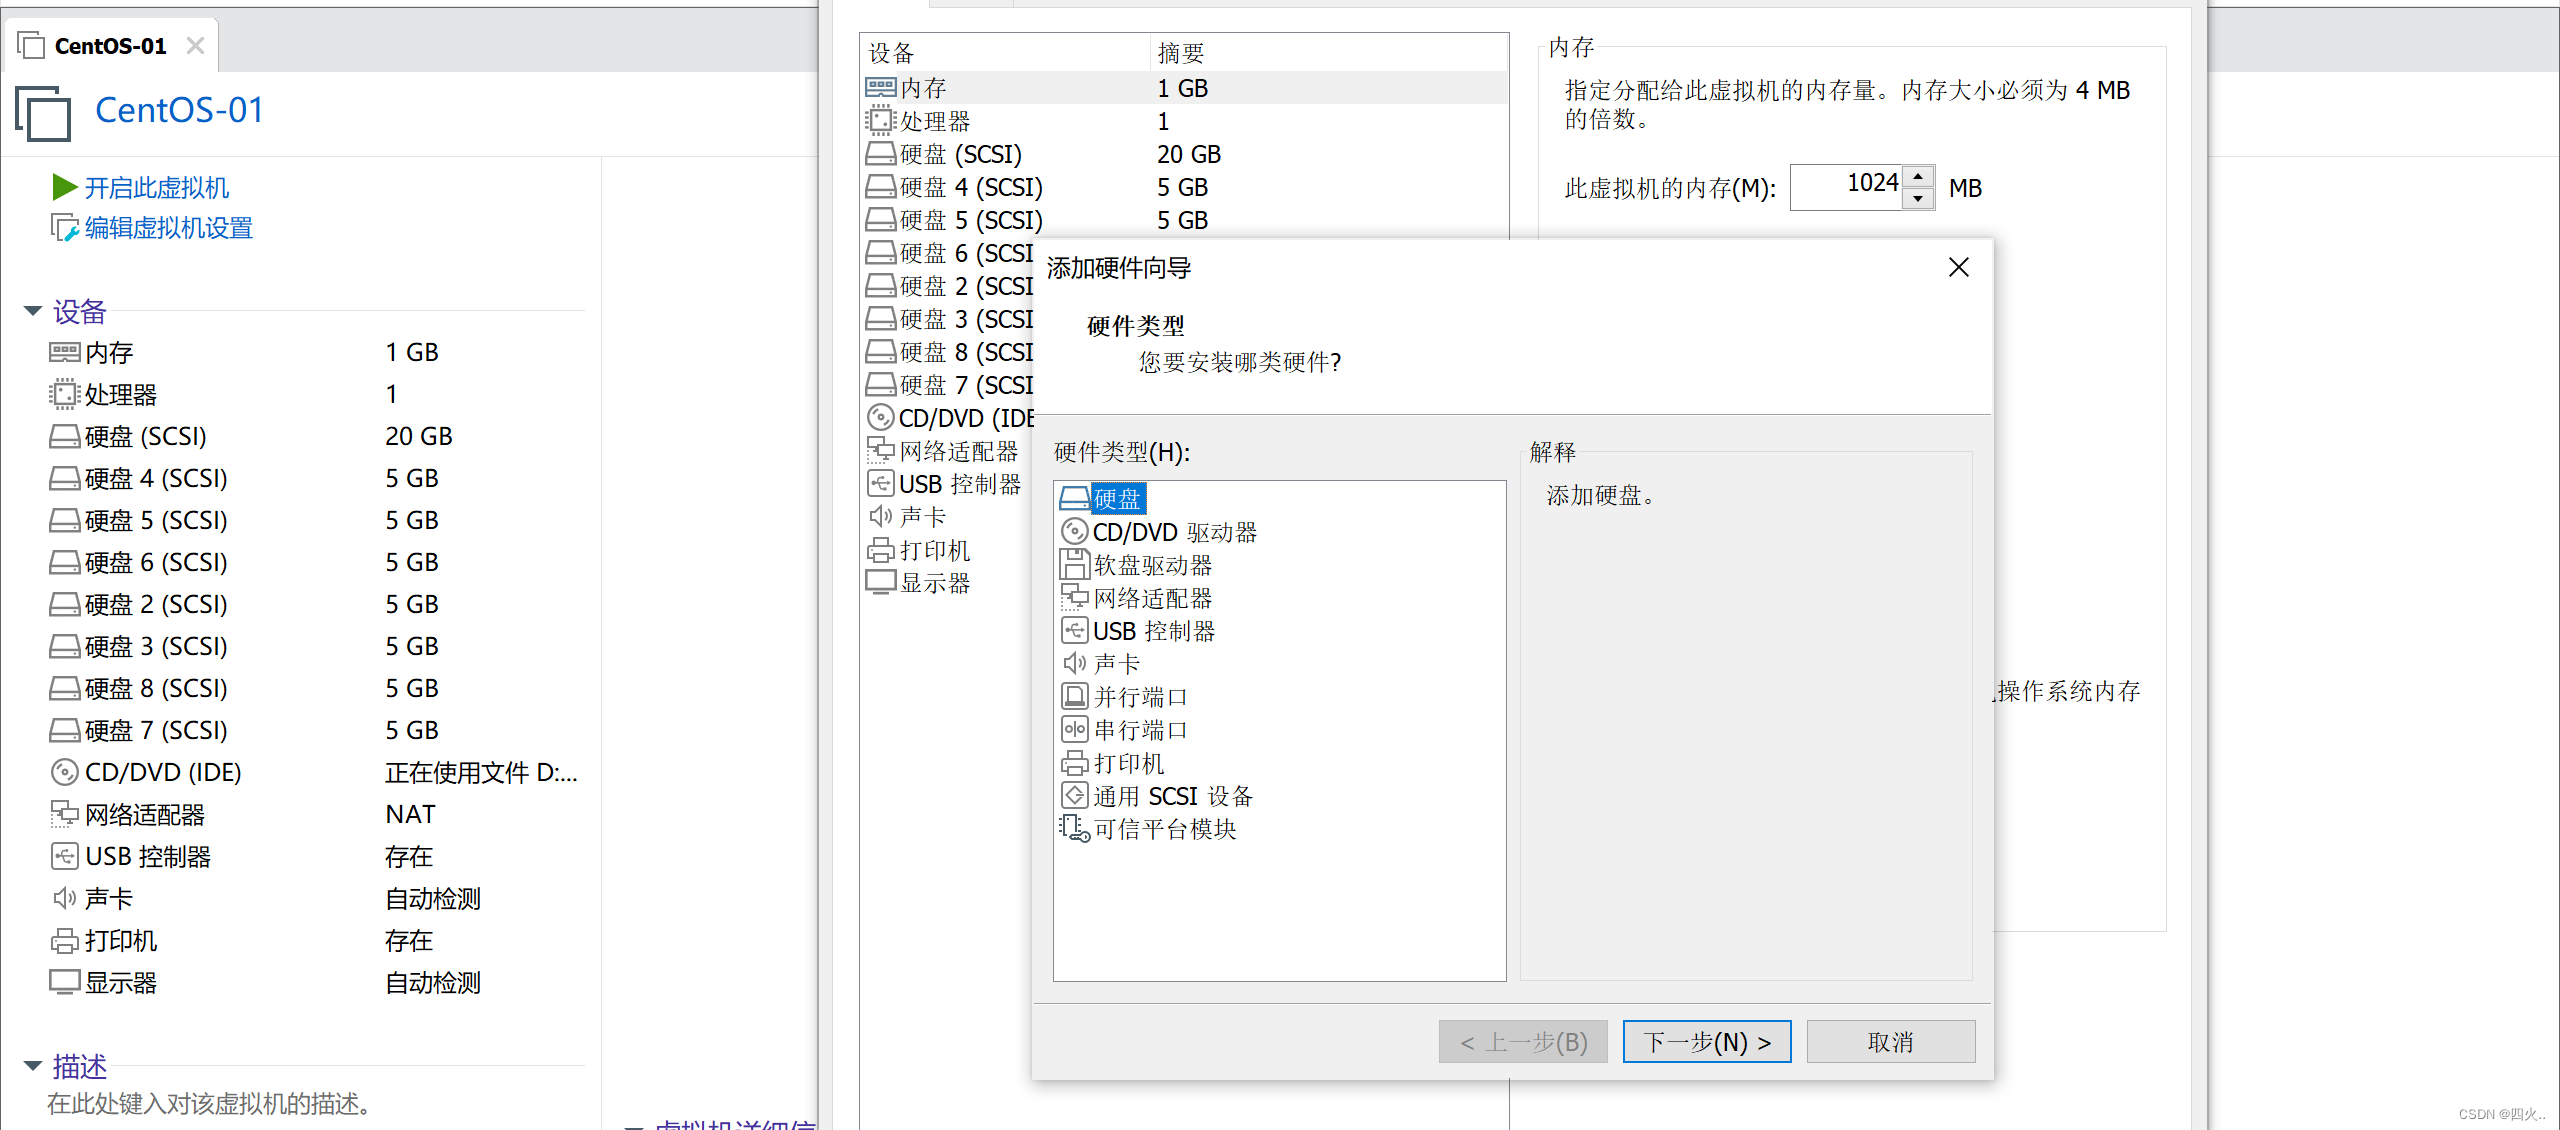This screenshot has height=1130, width=2560.
Task: Select USB 控制器 hardware icon
Action: [x=1074, y=630]
